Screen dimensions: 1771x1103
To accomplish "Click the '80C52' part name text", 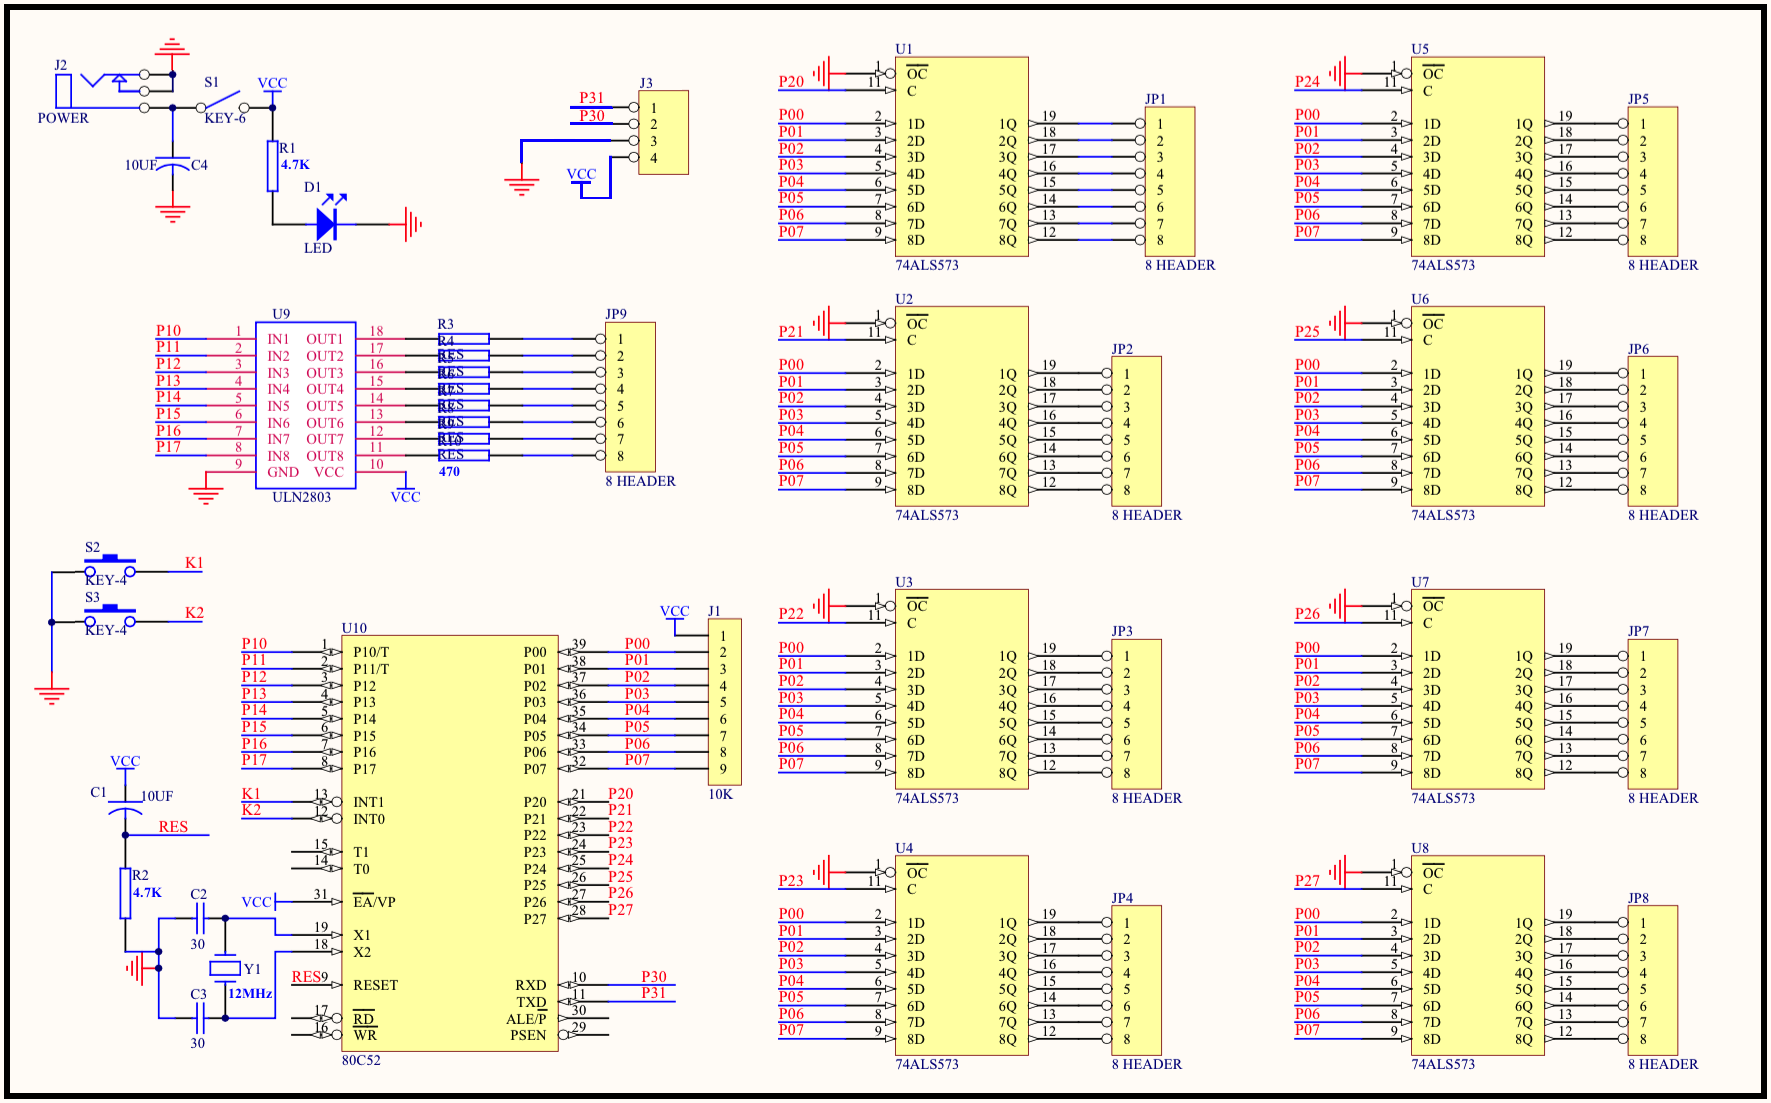I will pos(361,1061).
